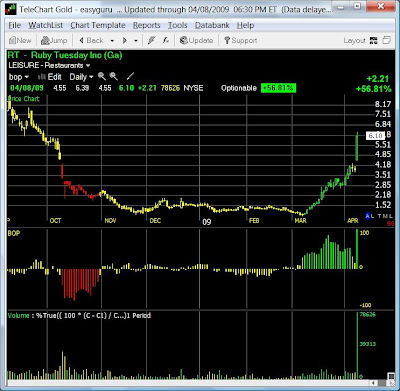This screenshot has height=391, width=400.
Task: Click the 78626 volume value in data row
Action: [x=170, y=88]
